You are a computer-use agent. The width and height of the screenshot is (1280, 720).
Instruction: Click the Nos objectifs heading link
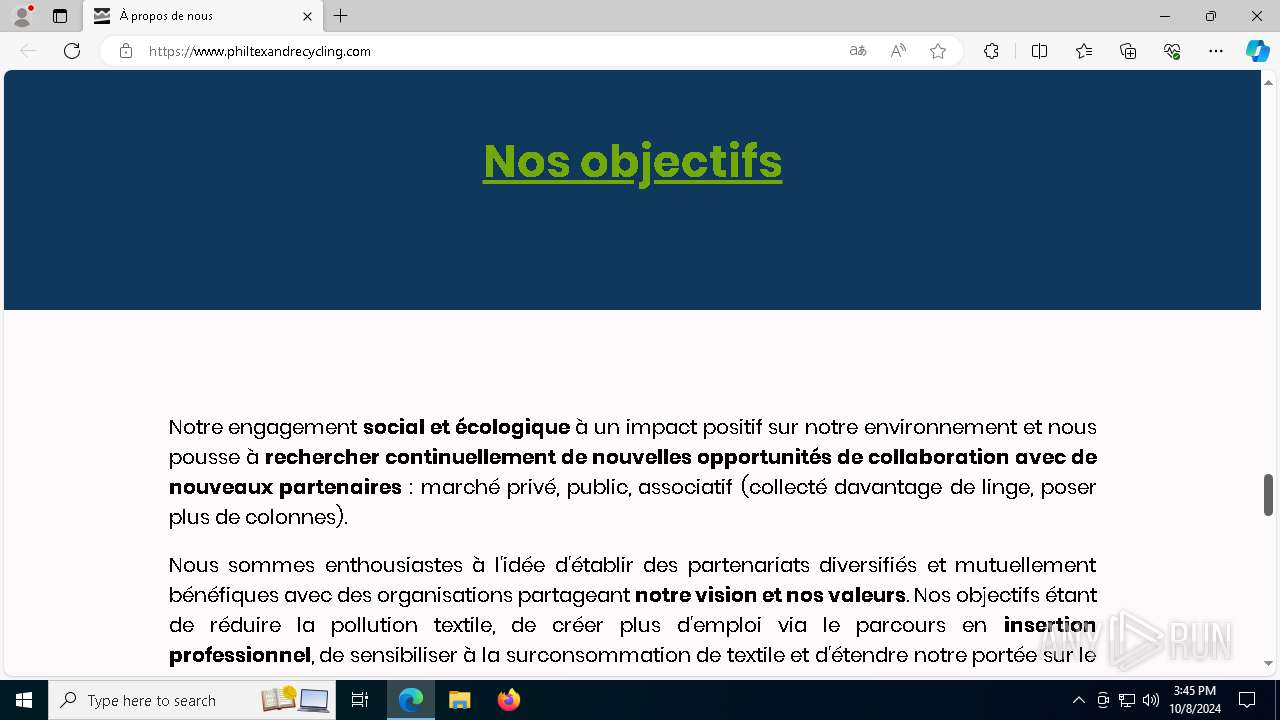[x=632, y=161]
